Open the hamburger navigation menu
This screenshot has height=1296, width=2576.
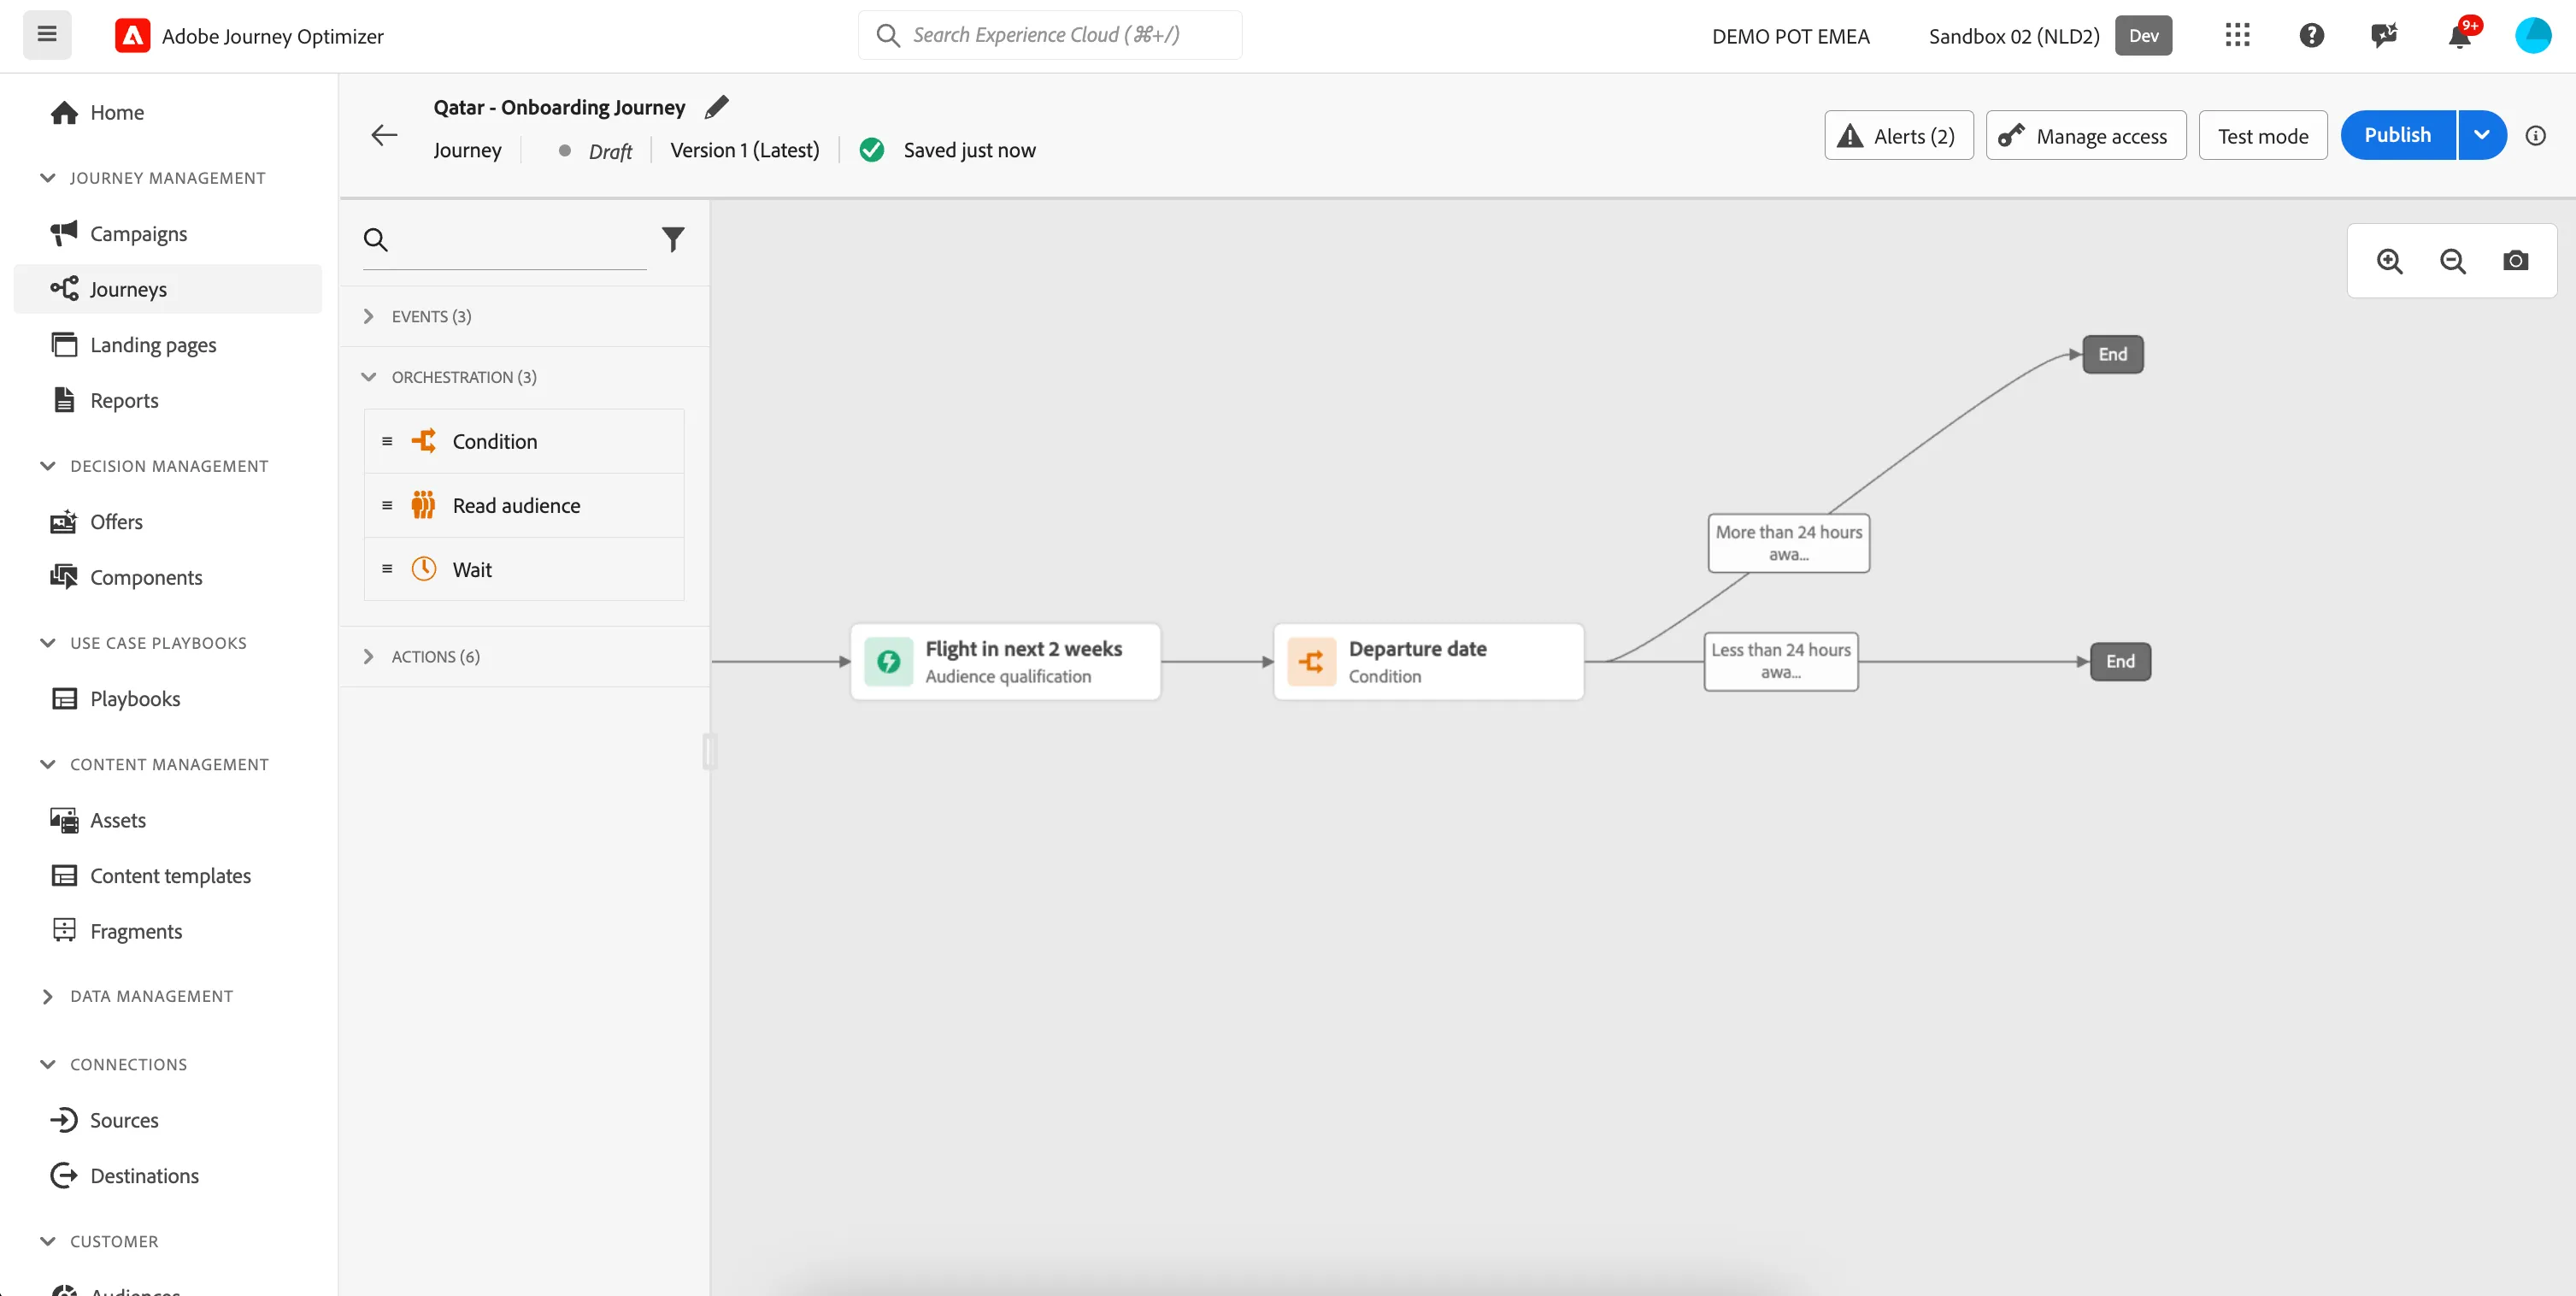tap(47, 35)
